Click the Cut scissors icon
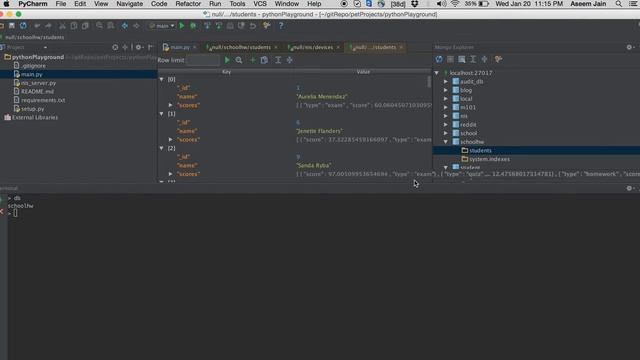This screenshot has height=360, width=640. tap(62, 26)
